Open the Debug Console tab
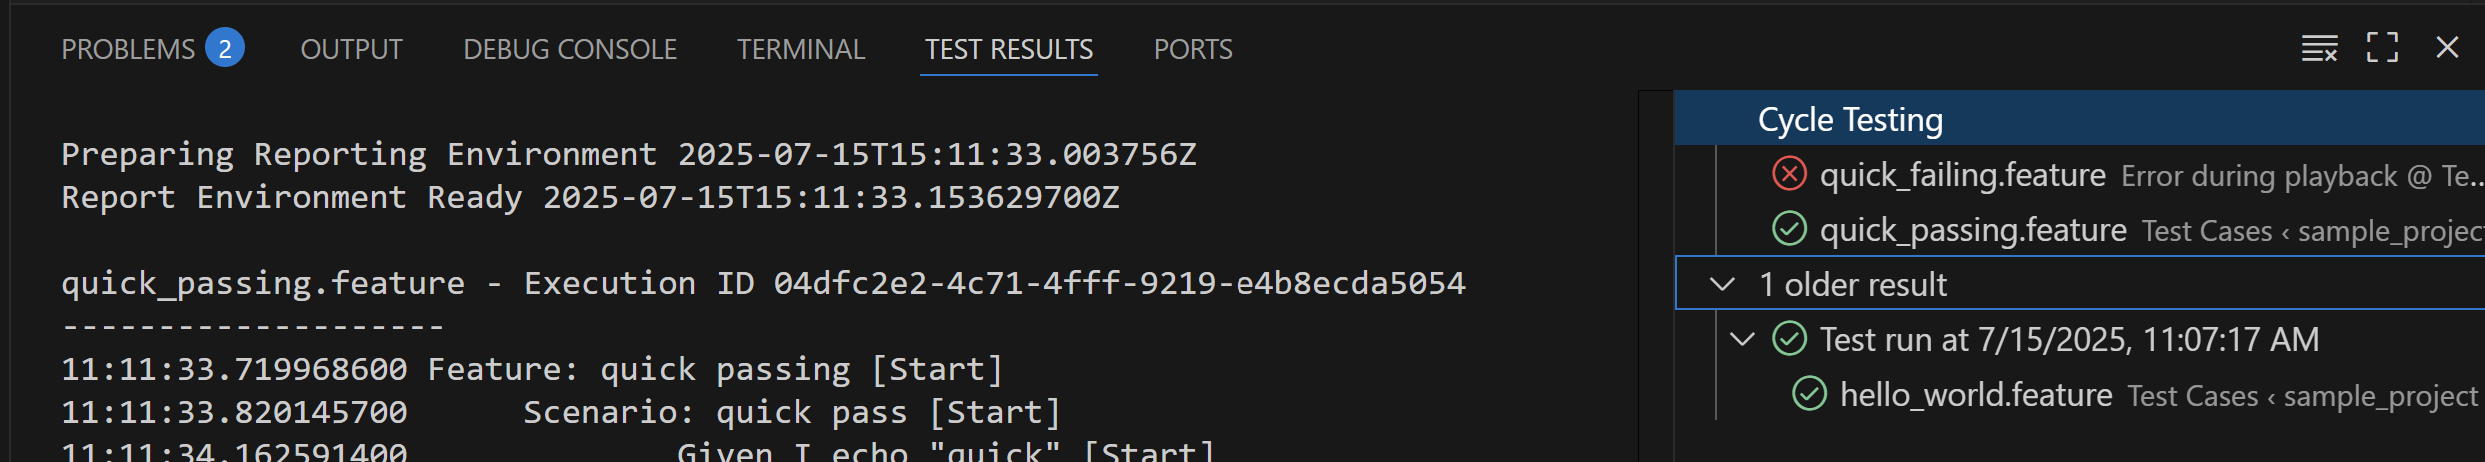2485x462 pixels. pos(570,49)
